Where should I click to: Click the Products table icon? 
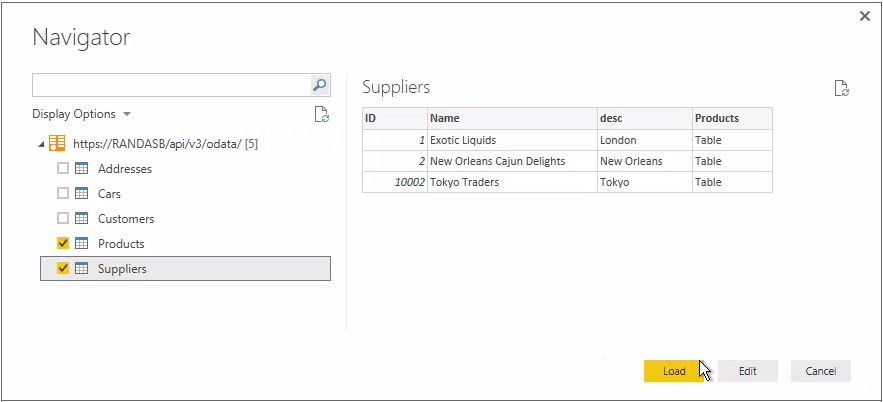pyautogui.click(x=82, y=244)
